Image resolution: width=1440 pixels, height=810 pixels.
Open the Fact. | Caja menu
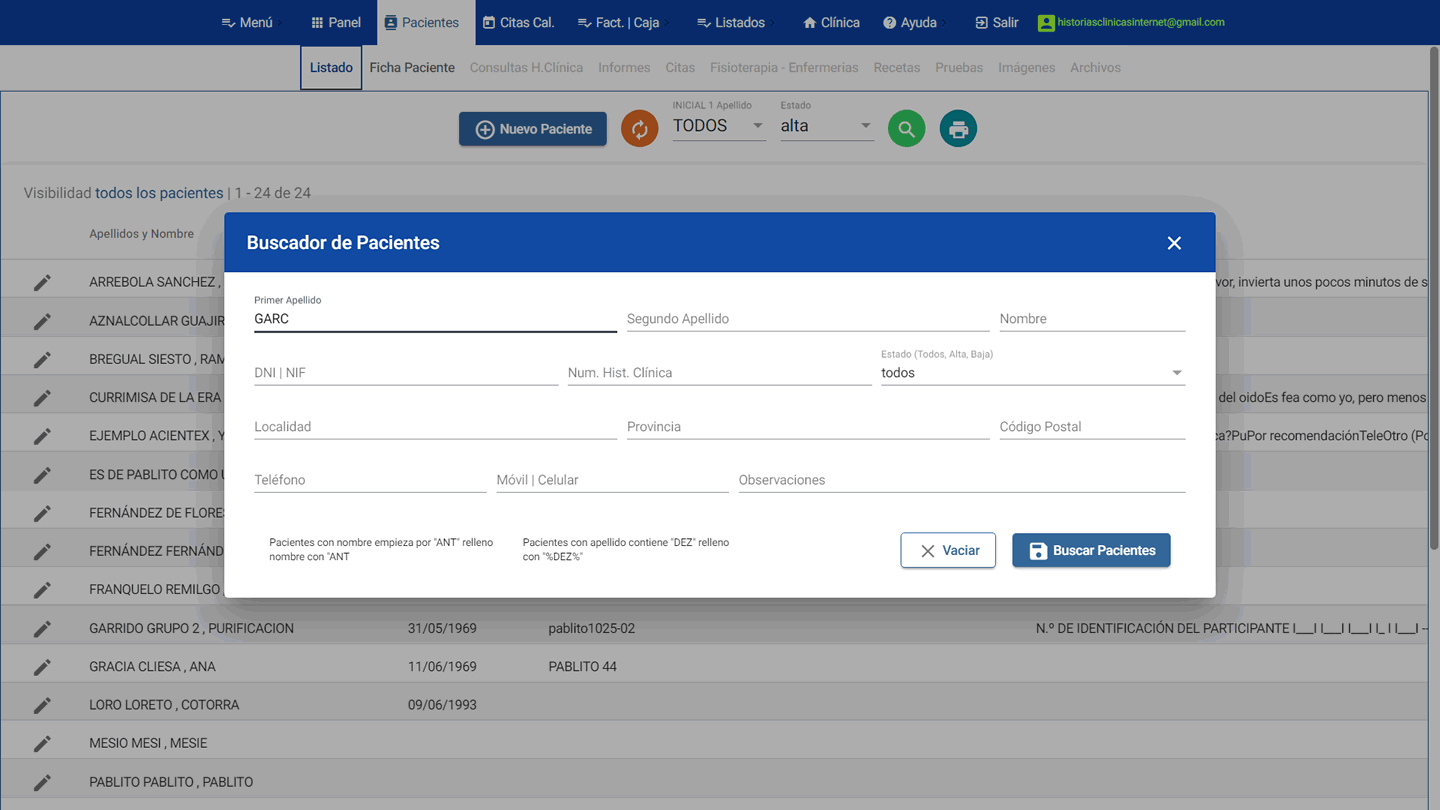pyautogui.click(x=619, y=23)
